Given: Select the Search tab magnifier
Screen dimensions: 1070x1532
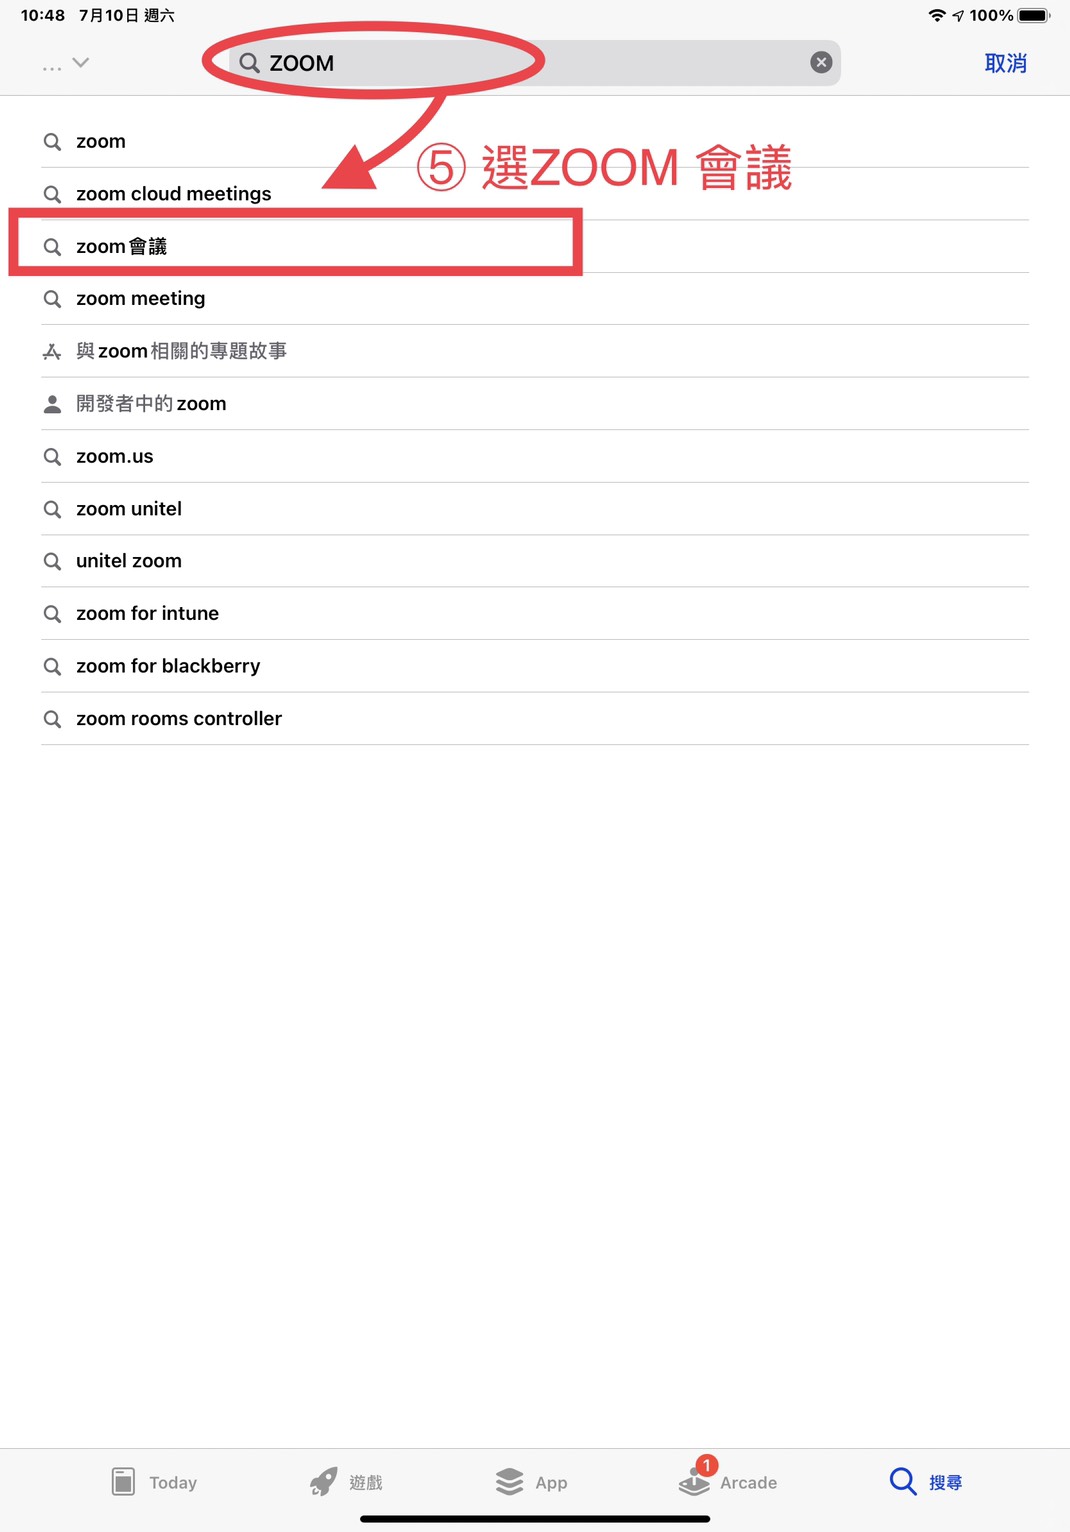Looking at the screenshot, I should coord(903,1481).
